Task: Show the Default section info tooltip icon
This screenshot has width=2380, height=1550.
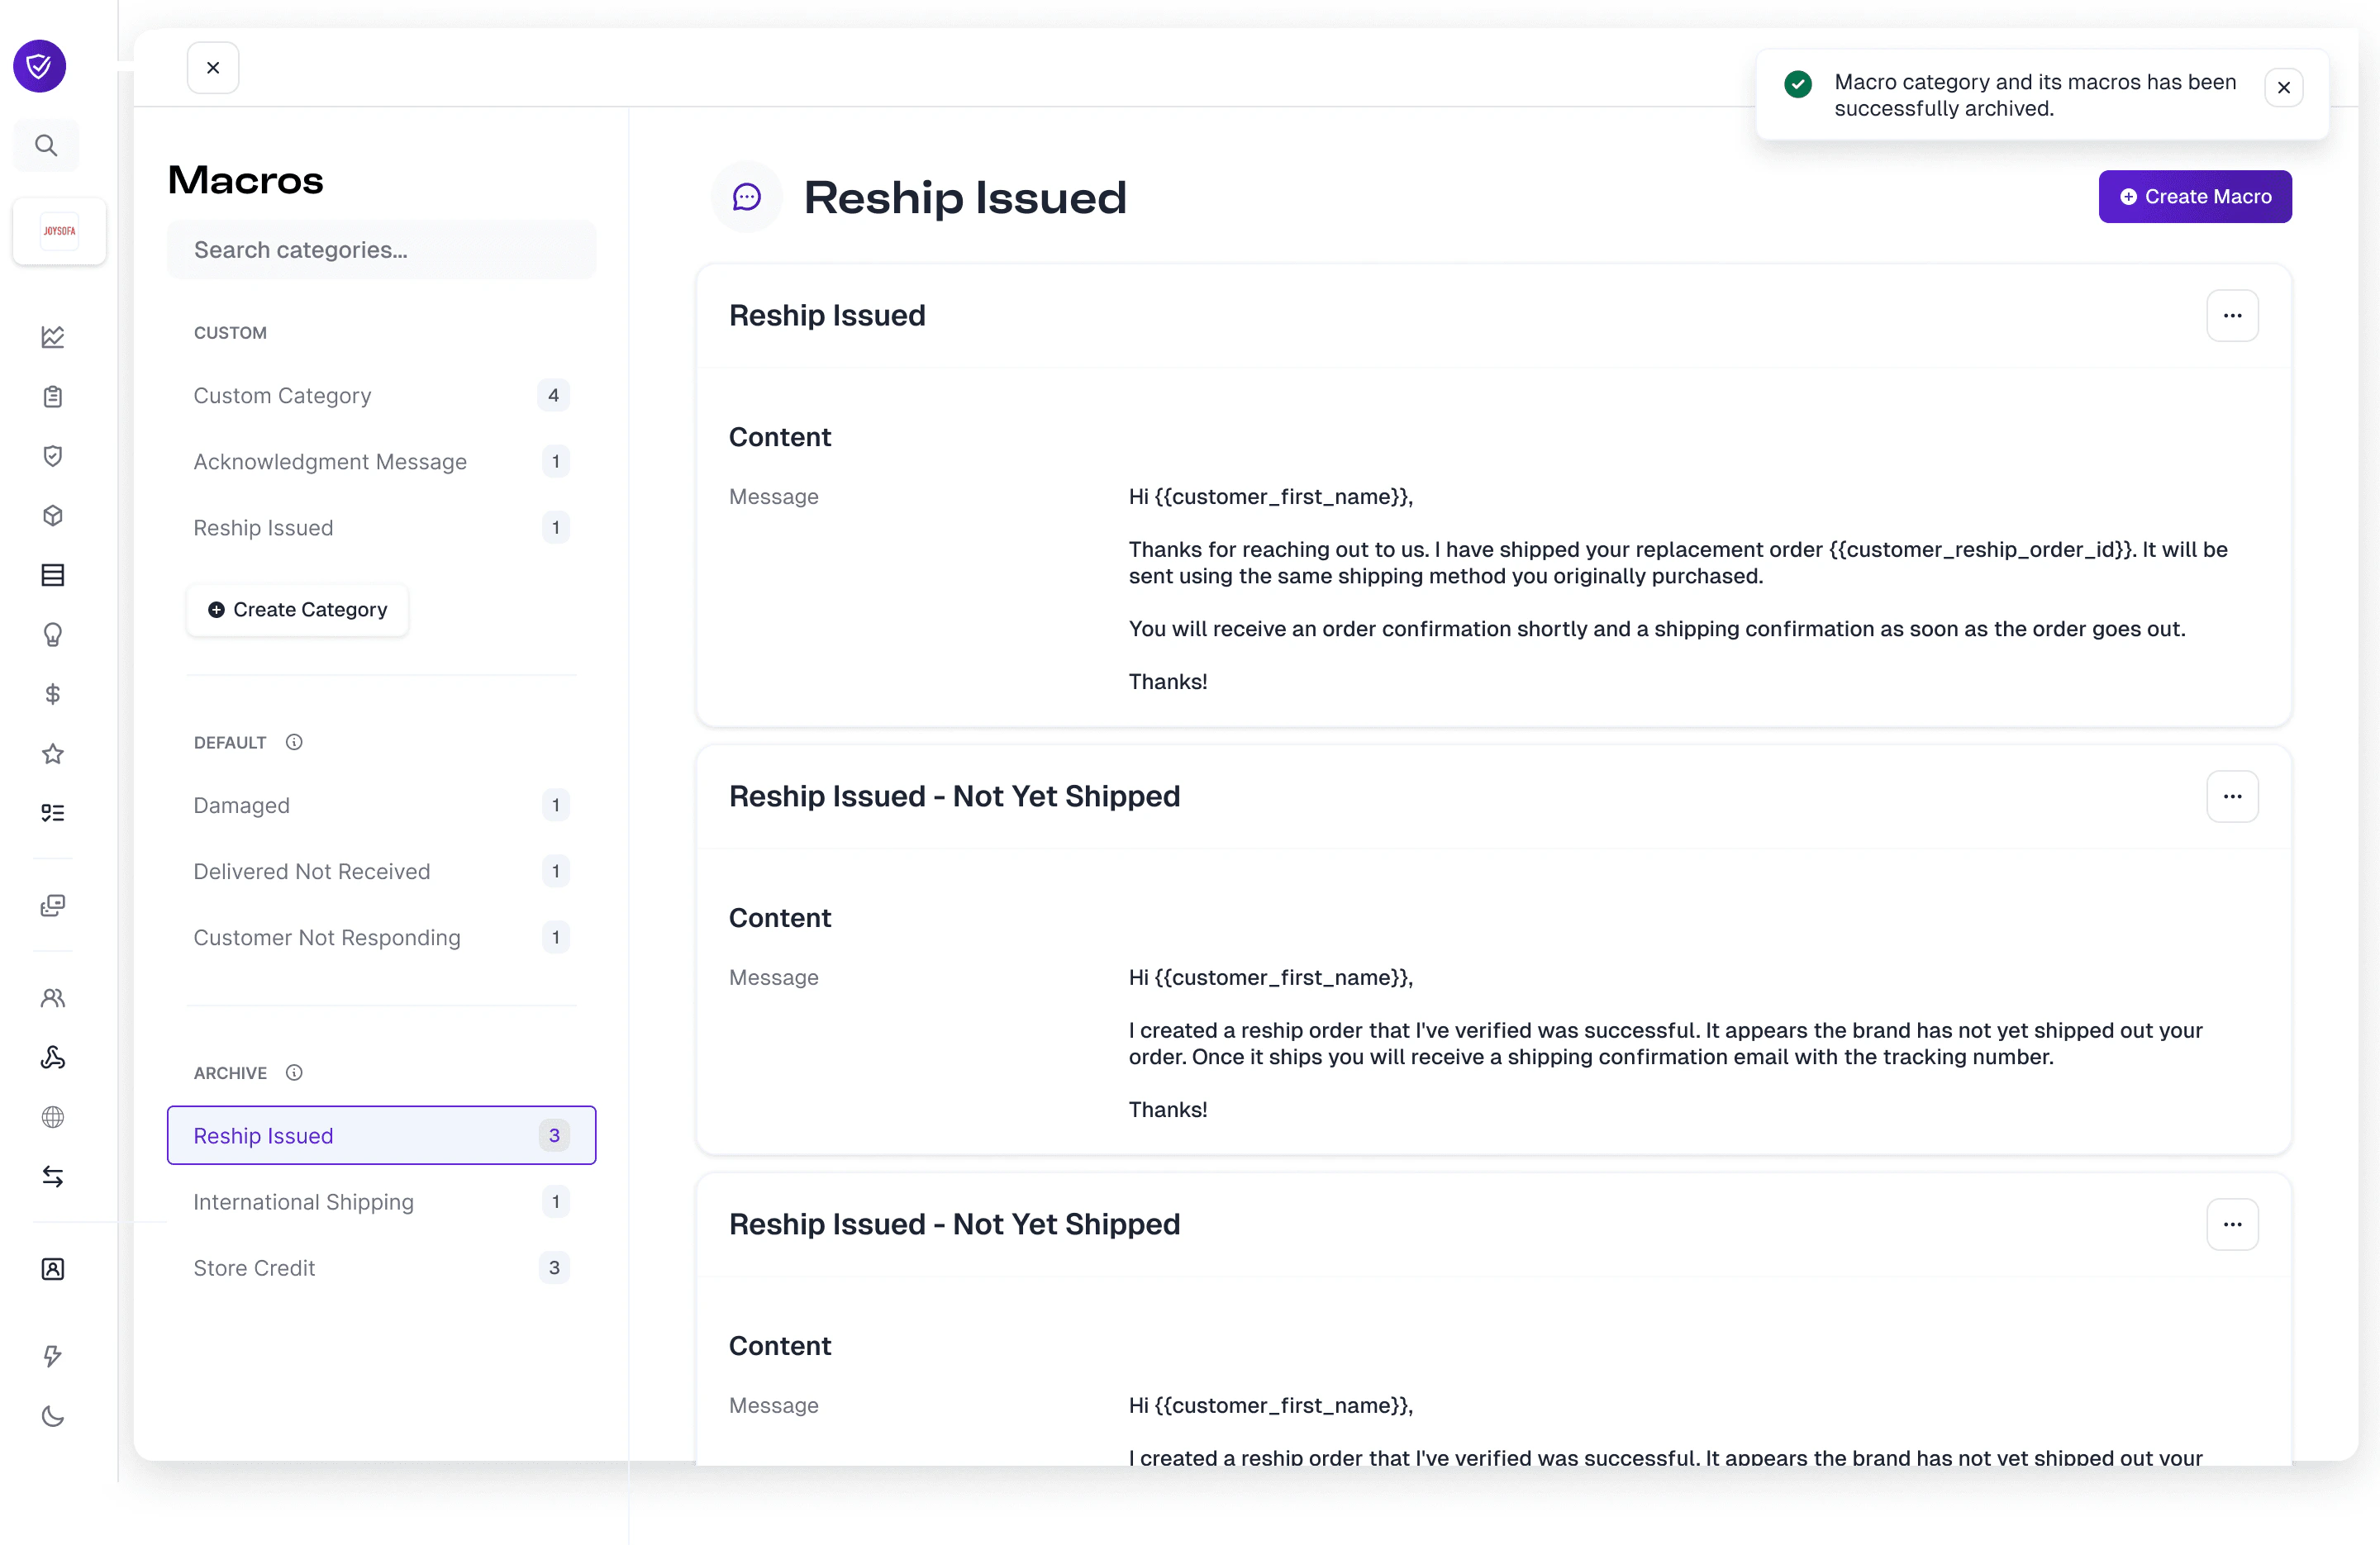Action: coord(294,743)
